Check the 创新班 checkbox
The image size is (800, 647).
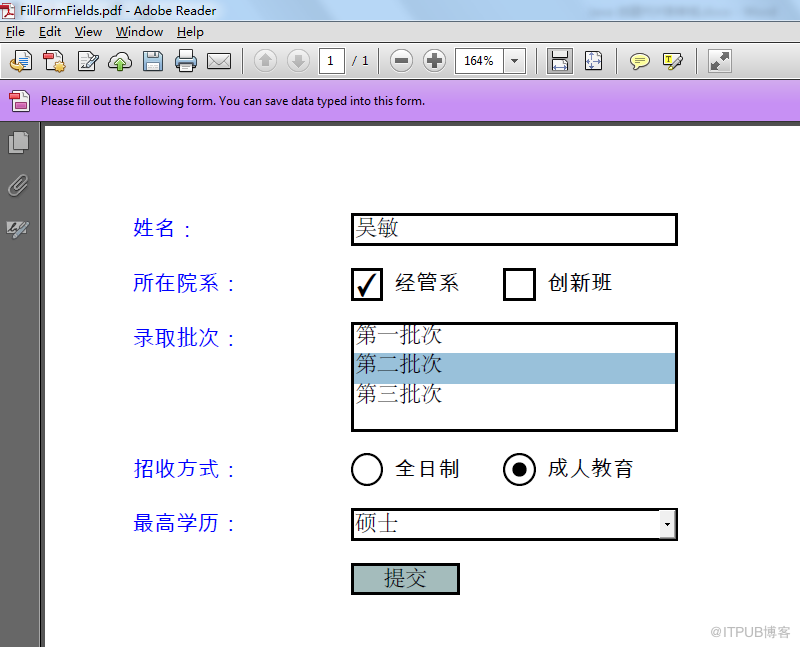click(x=519, y=284)
